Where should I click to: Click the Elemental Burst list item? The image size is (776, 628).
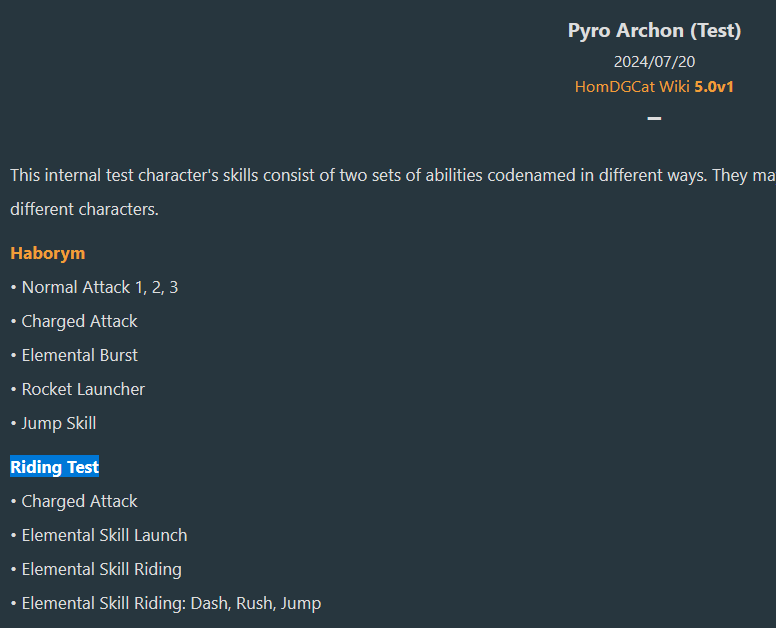click(x=80, y=355)
